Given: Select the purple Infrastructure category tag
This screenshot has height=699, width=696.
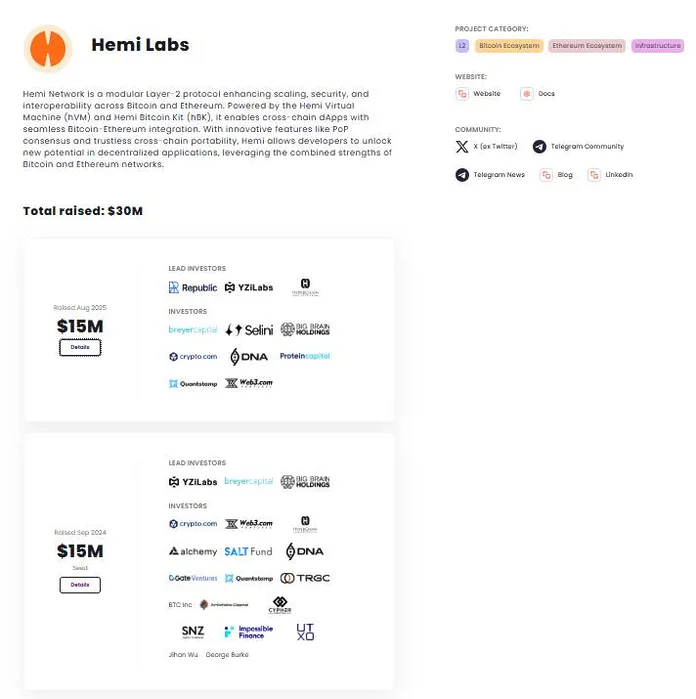Looking at the screenshot, I should tap(657, 46).
